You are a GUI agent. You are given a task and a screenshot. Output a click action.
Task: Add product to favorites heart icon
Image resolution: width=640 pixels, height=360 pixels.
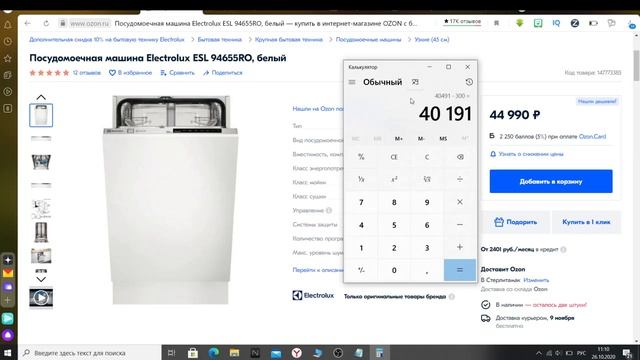[x=112, y=73]
